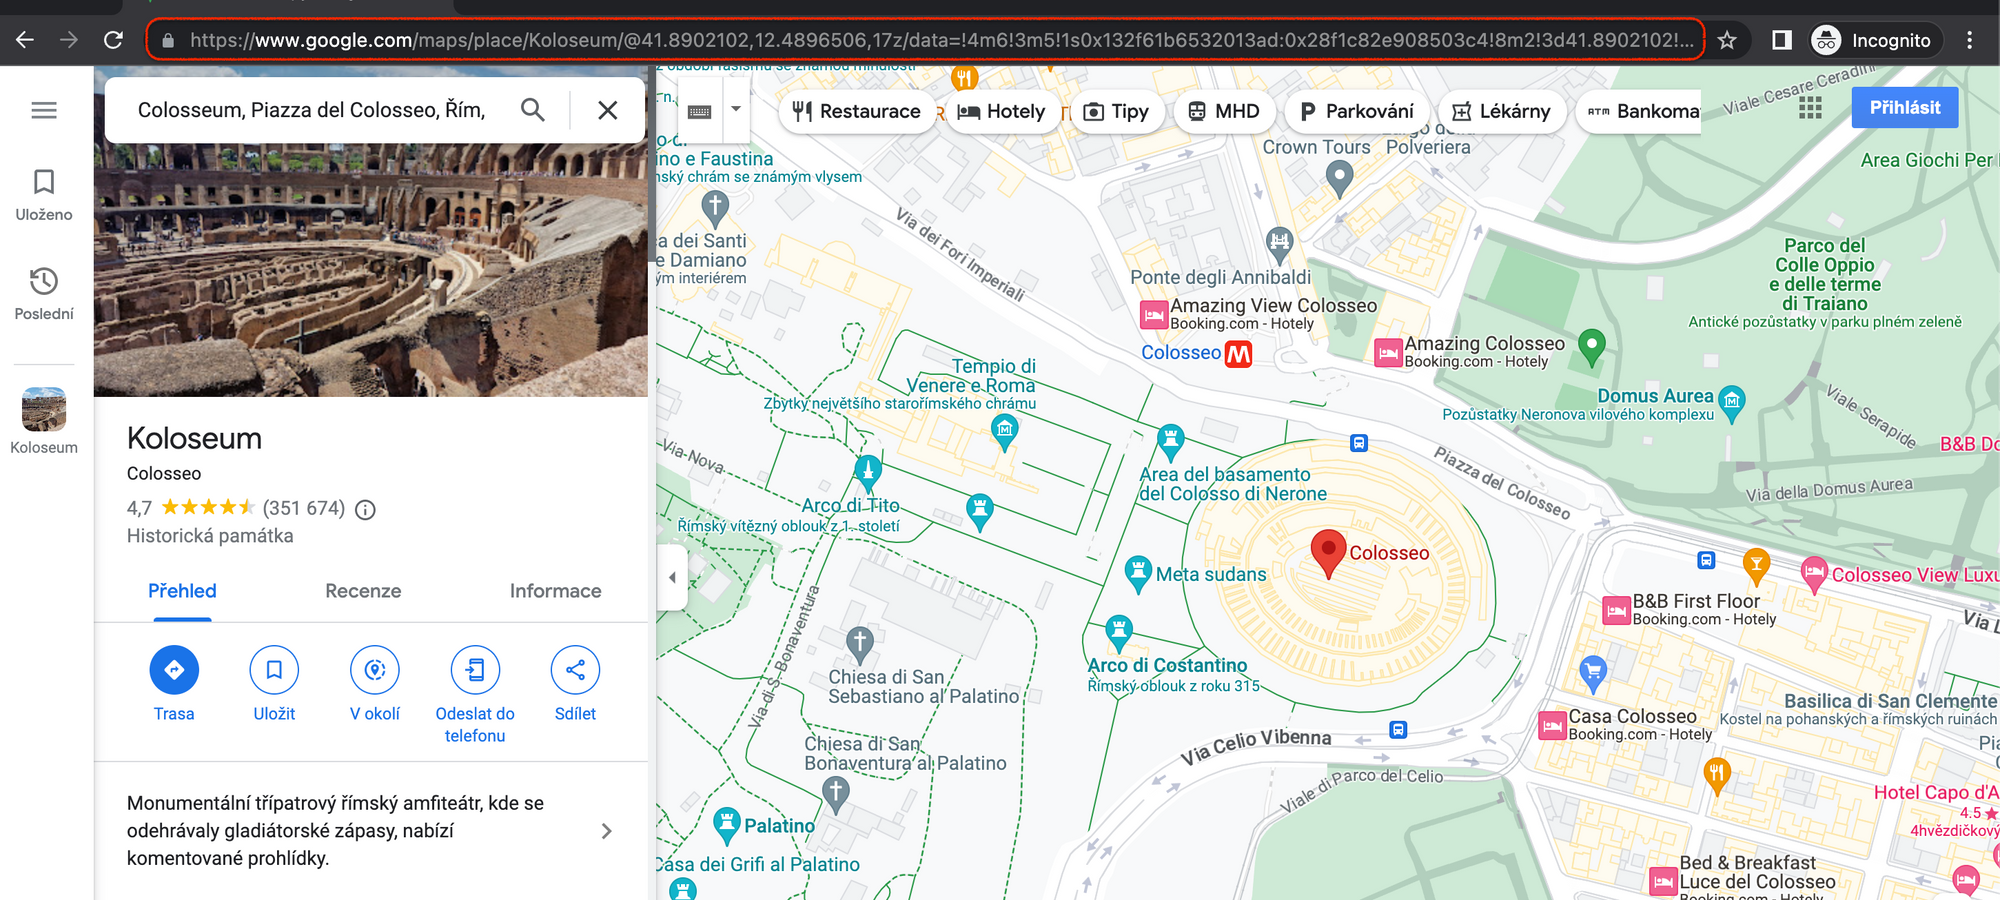Click the Domus Aurea museum marker
The width and height of the screenshot is (2000, 900).
[x=1732, y=404]
